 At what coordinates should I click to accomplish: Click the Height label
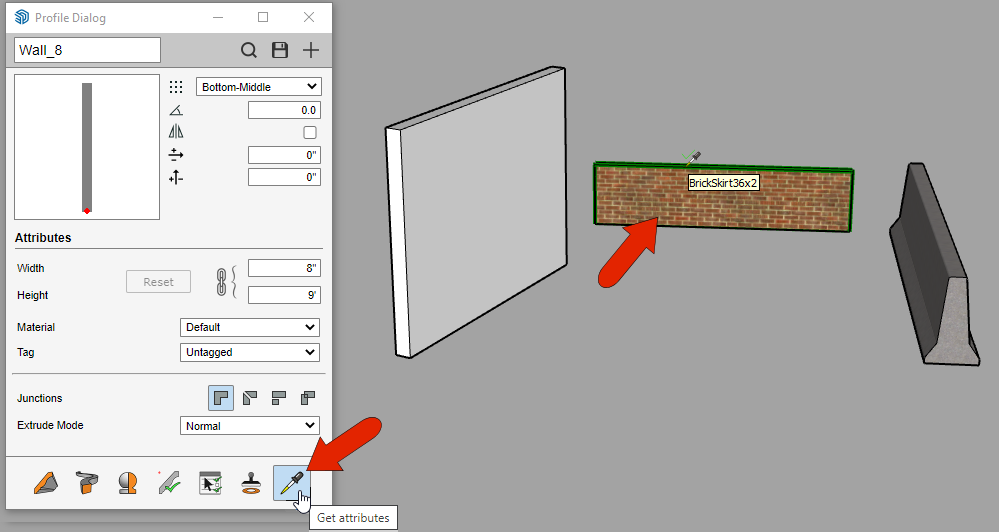[x=32, y=295]
